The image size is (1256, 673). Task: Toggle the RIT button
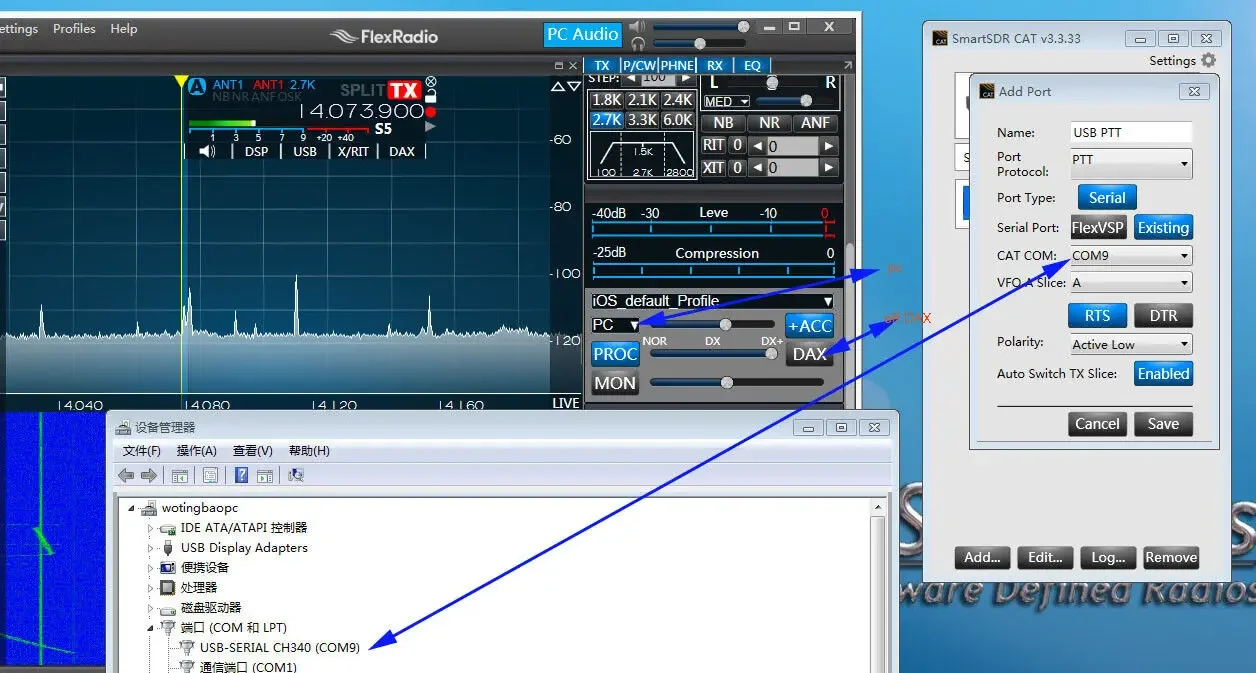713,146
